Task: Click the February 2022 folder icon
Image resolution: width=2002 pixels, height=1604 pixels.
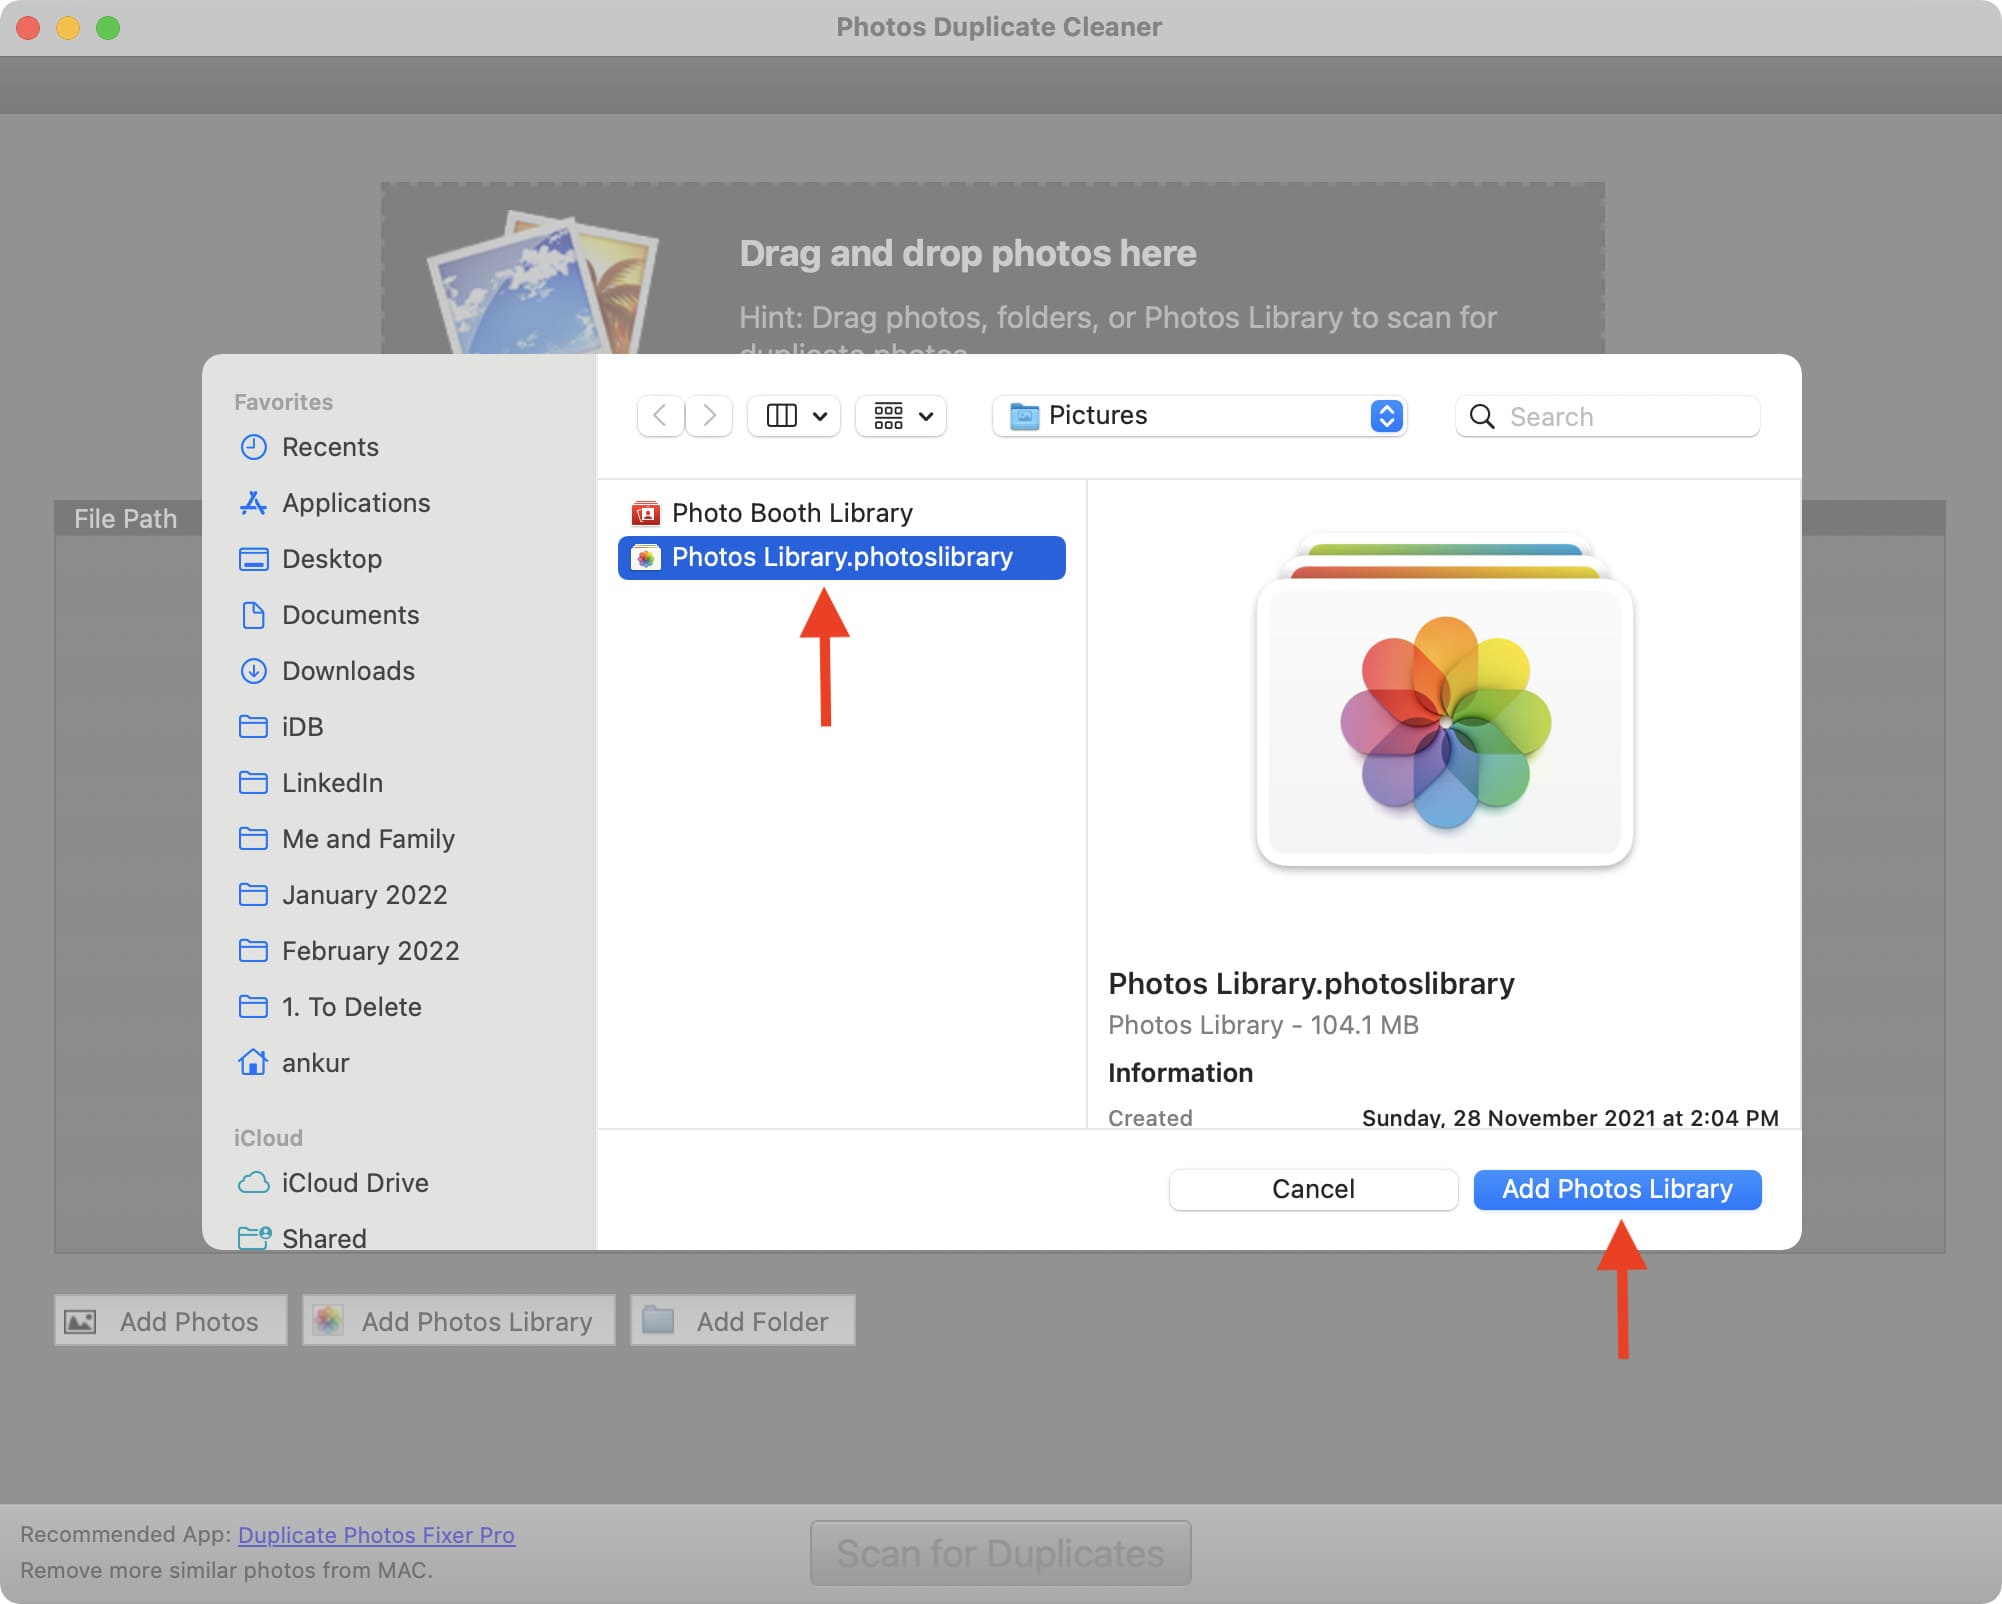Action: (253, 951)
